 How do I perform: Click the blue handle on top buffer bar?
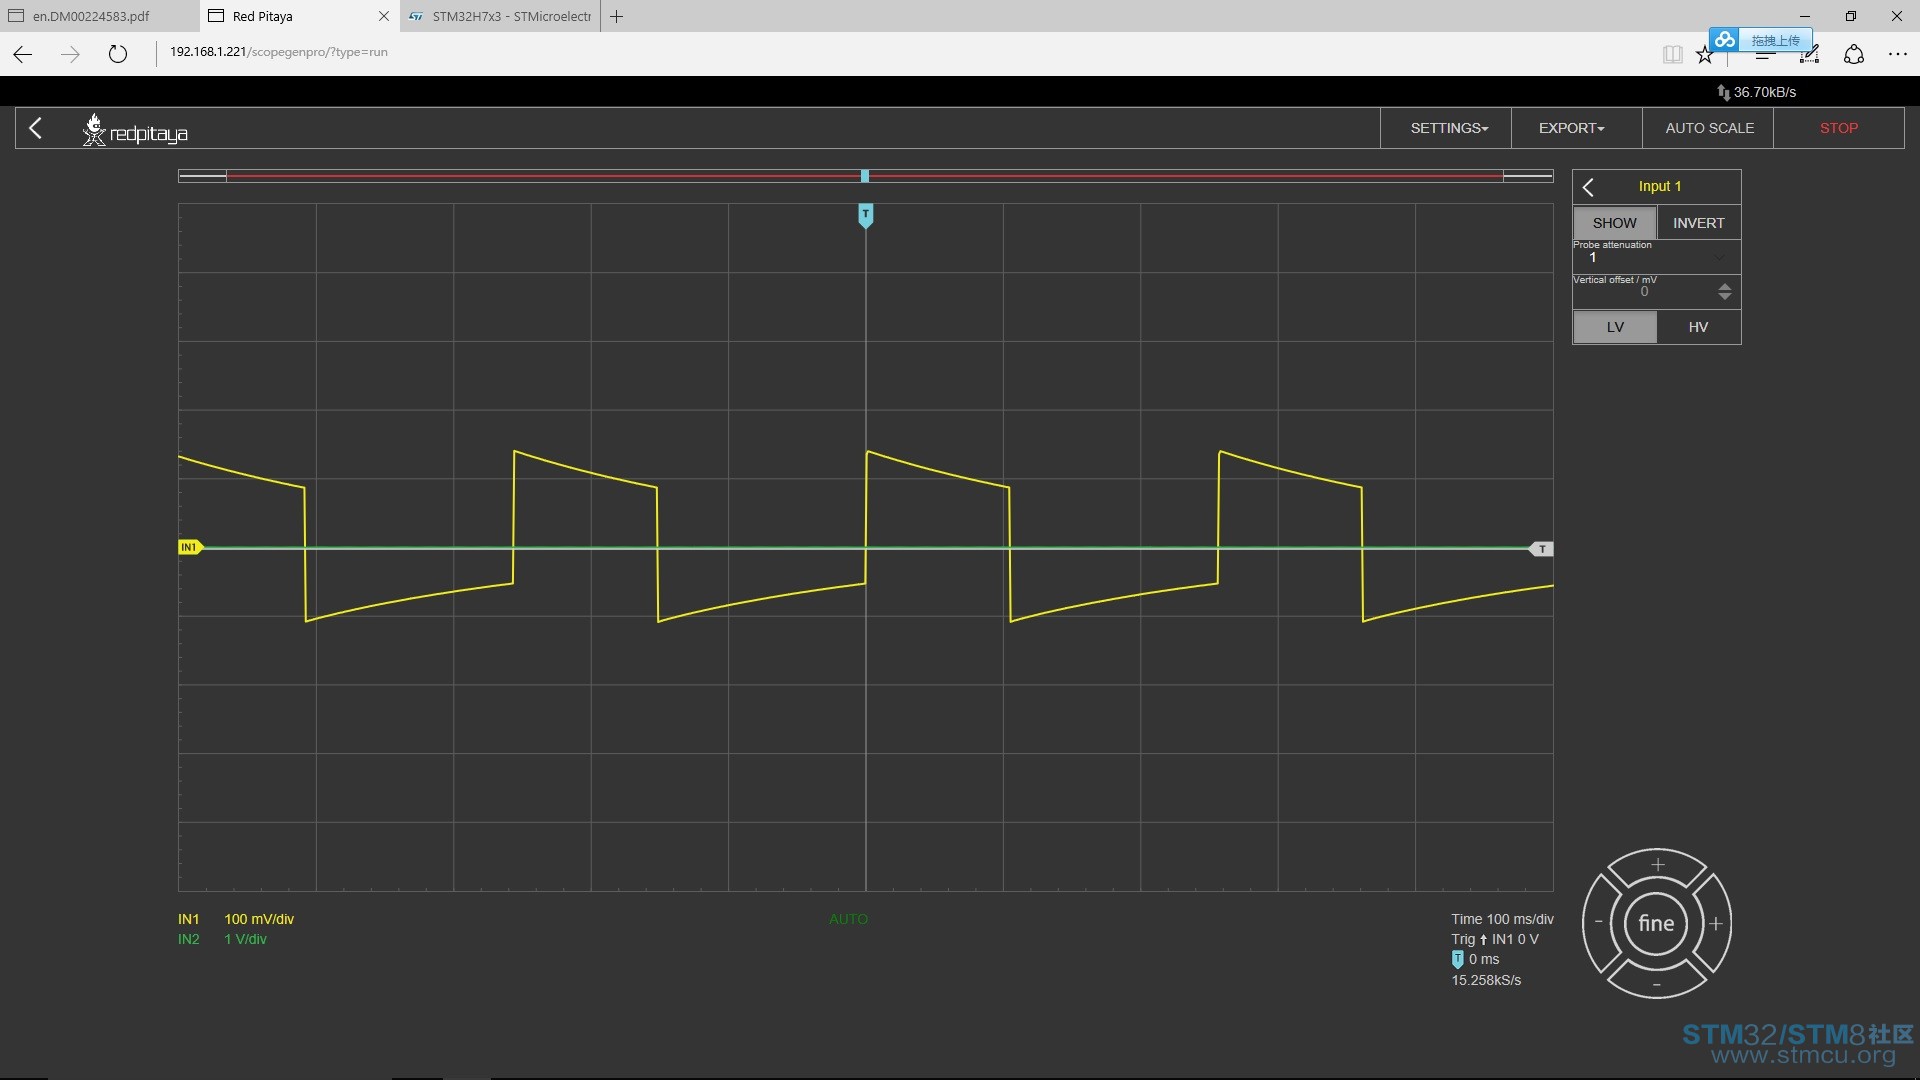865,176
